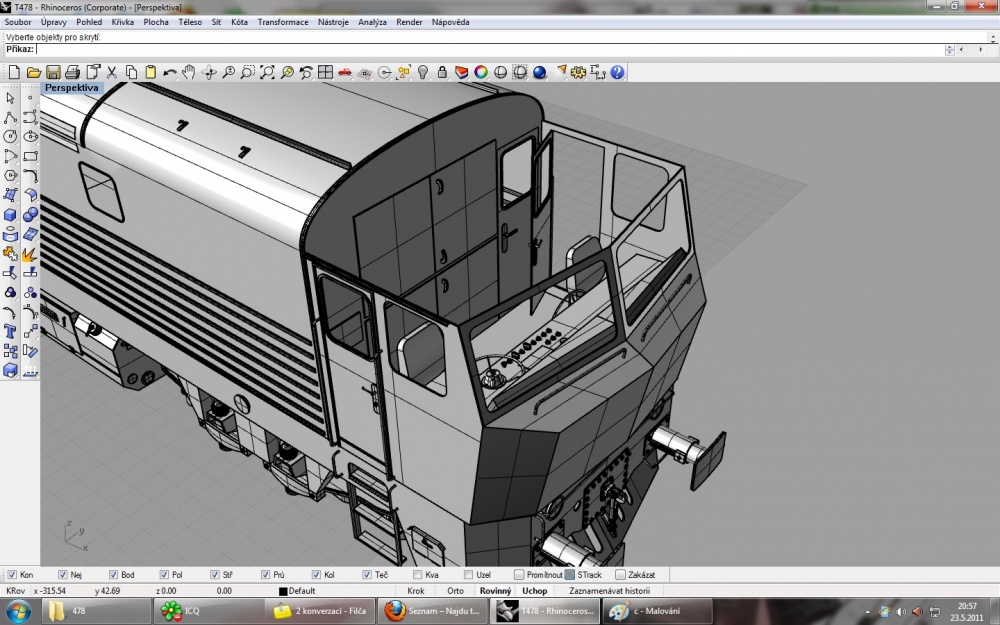Enable the Kva osnap checkbox
The image size is (1000, 625).
coord(418,575)
